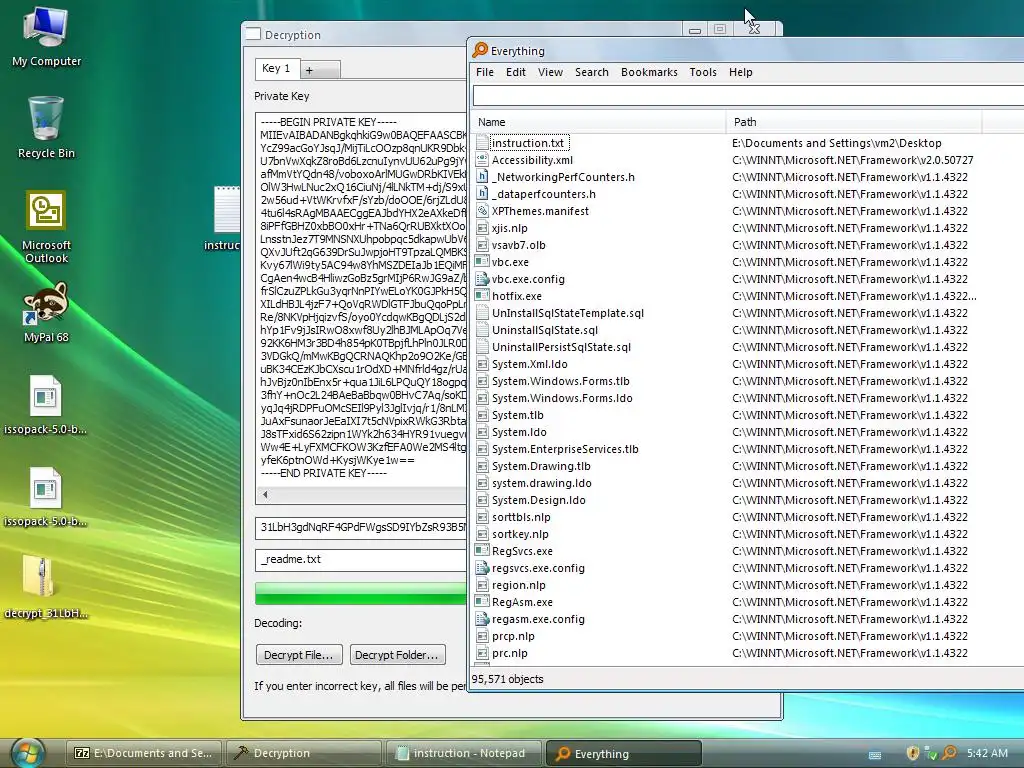Select vbc.exe file icon in results
1024x768 pixels.
pyautogui.click(x=482, y=262)
